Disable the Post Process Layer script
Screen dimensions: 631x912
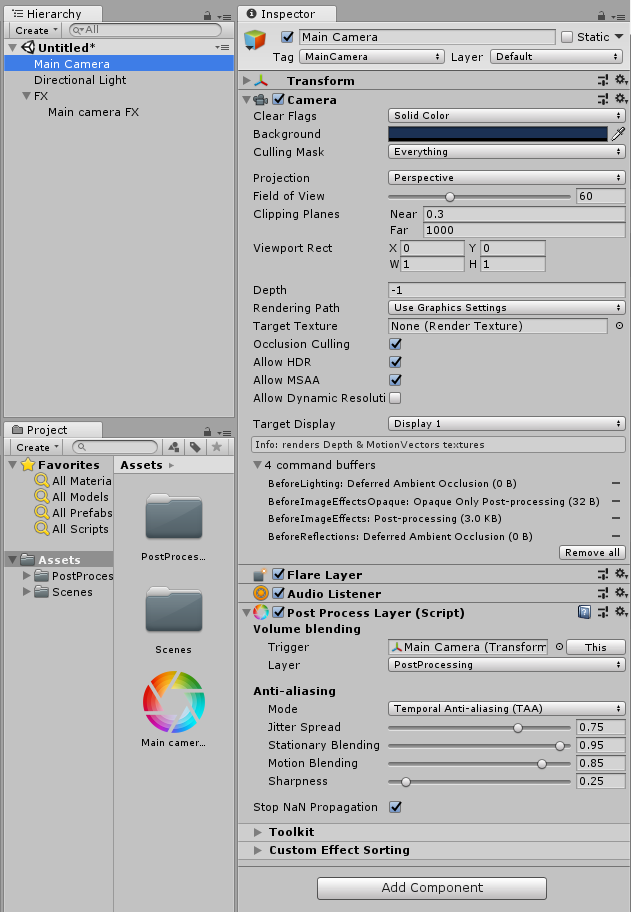pos(279,612)
